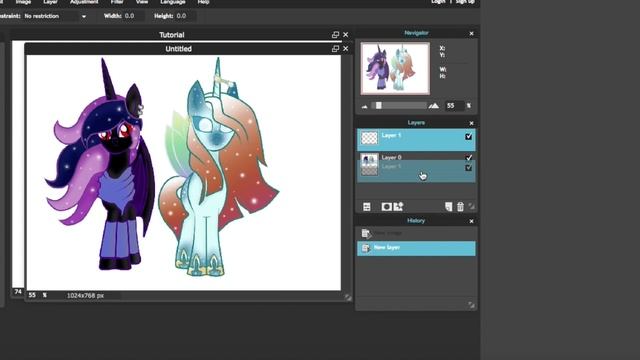Click the Navigator preview thumbnail

[395, 69]
